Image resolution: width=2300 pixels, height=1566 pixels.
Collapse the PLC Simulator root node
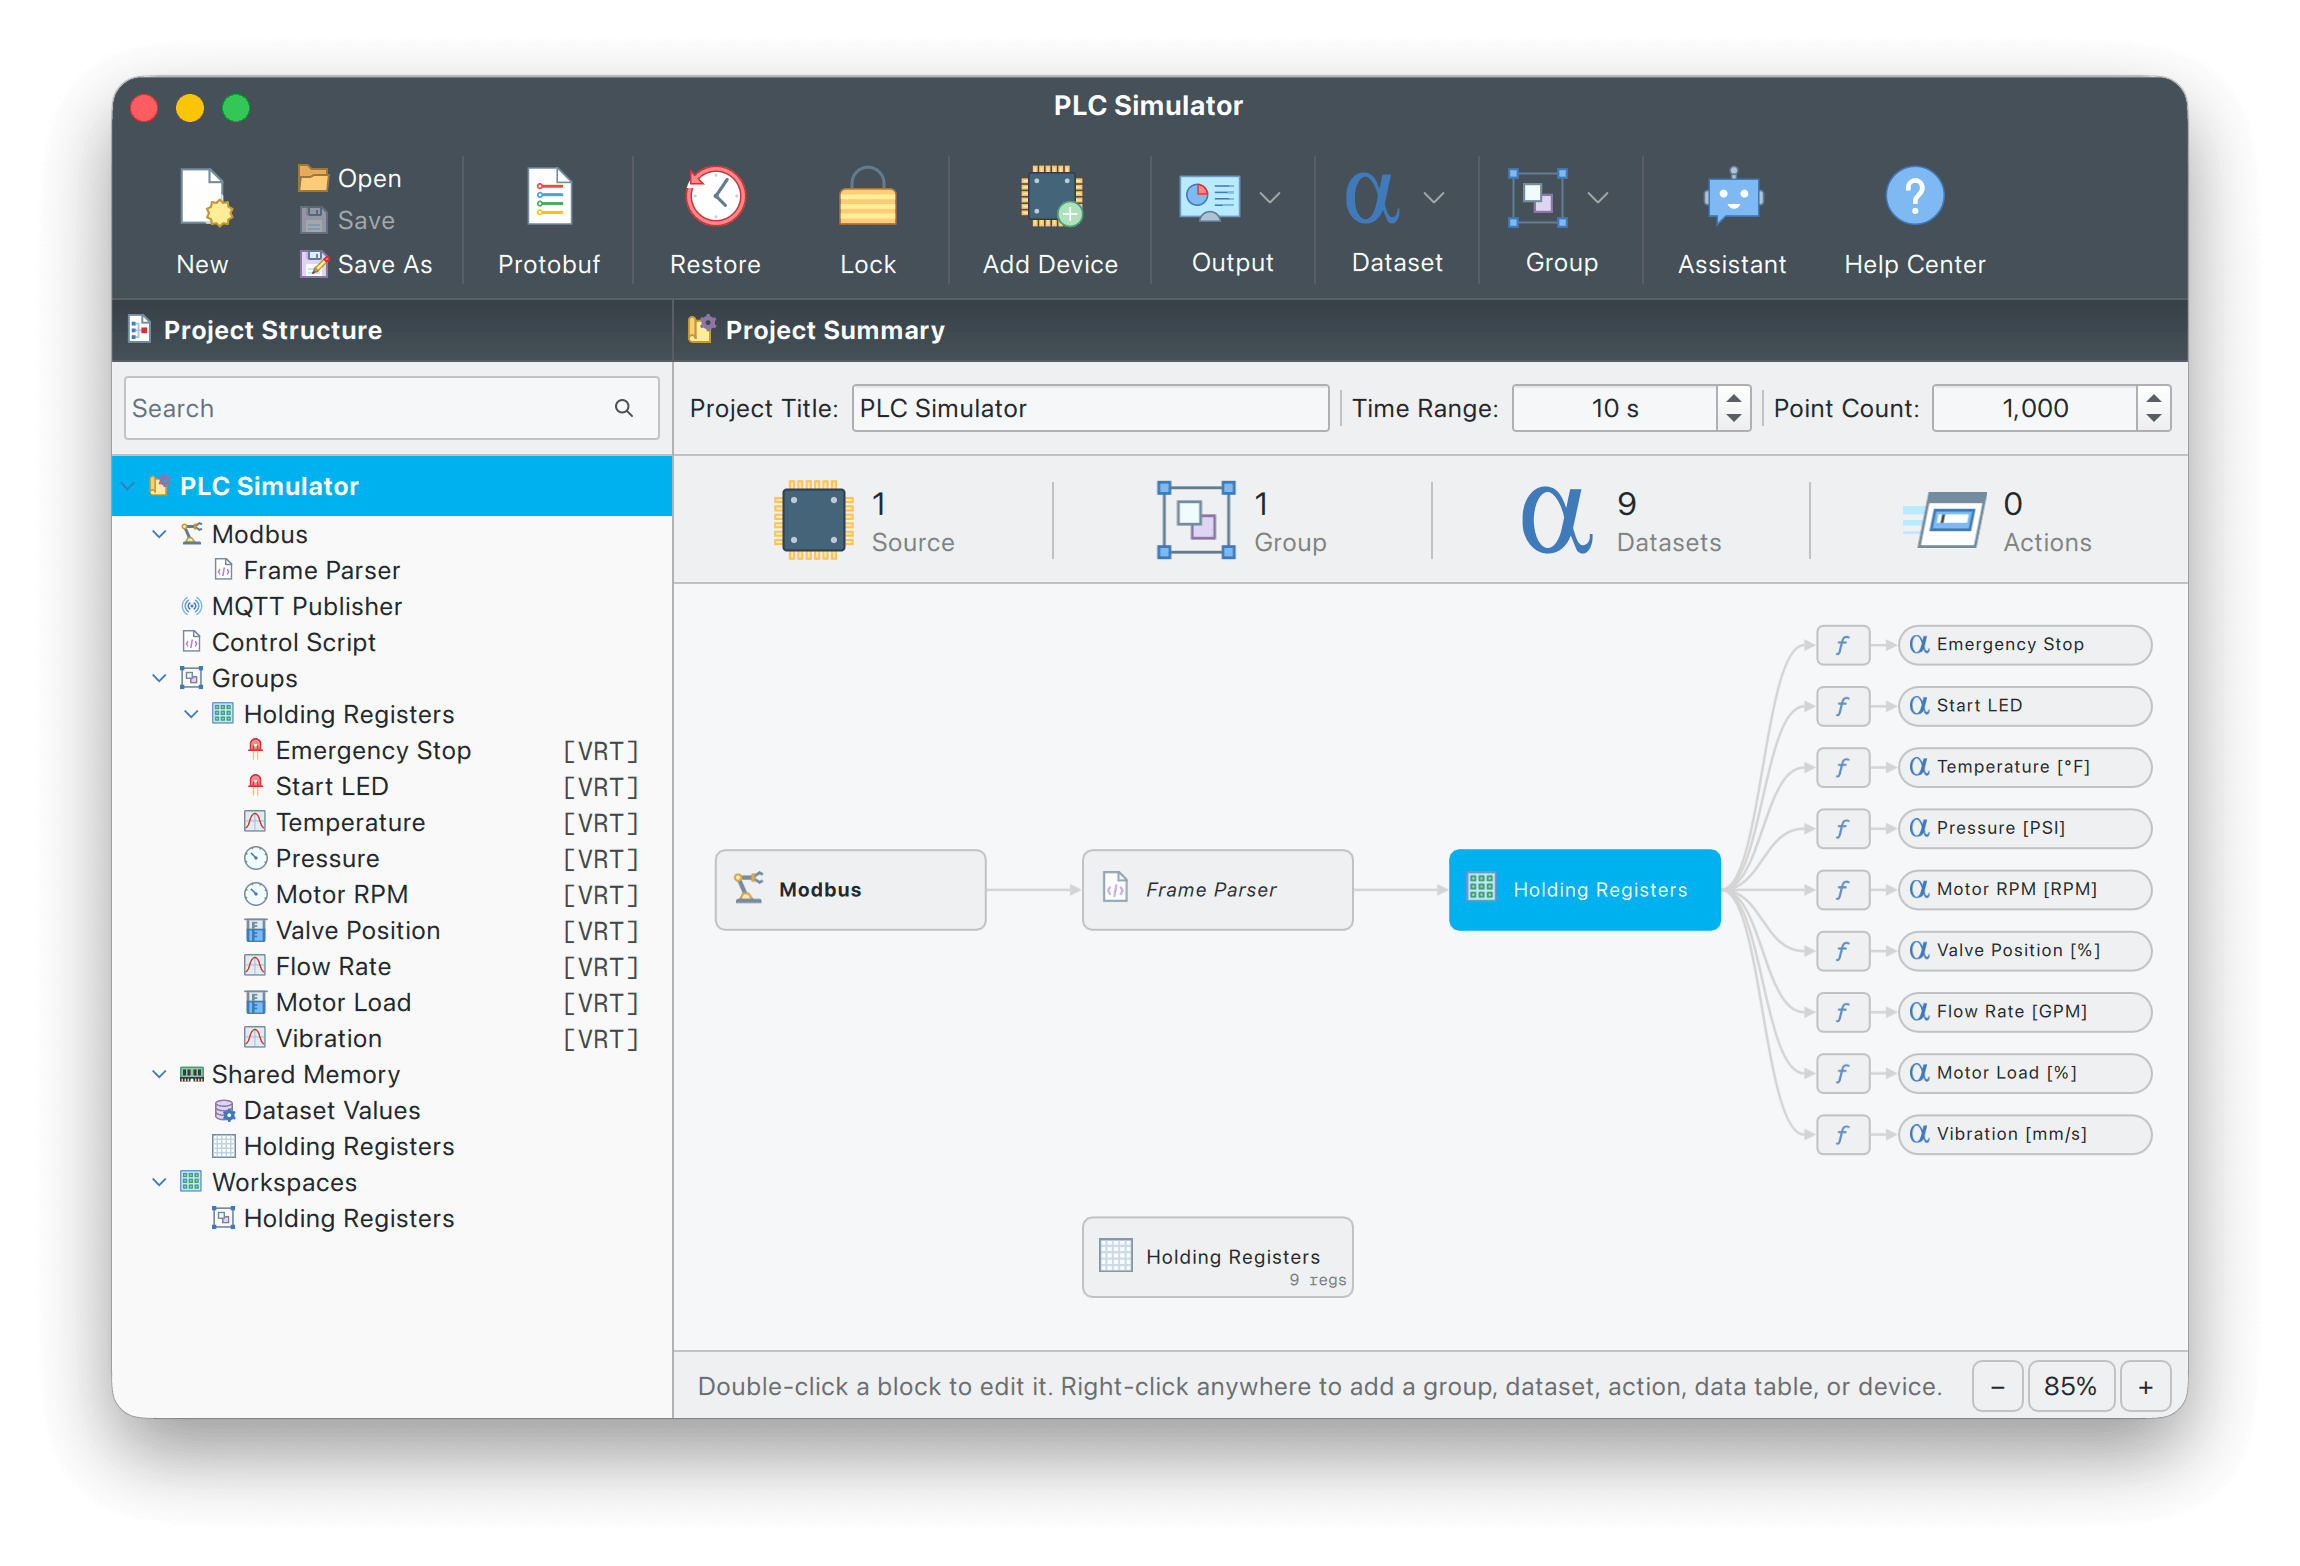pyautogui.click(x=128, y=486)
